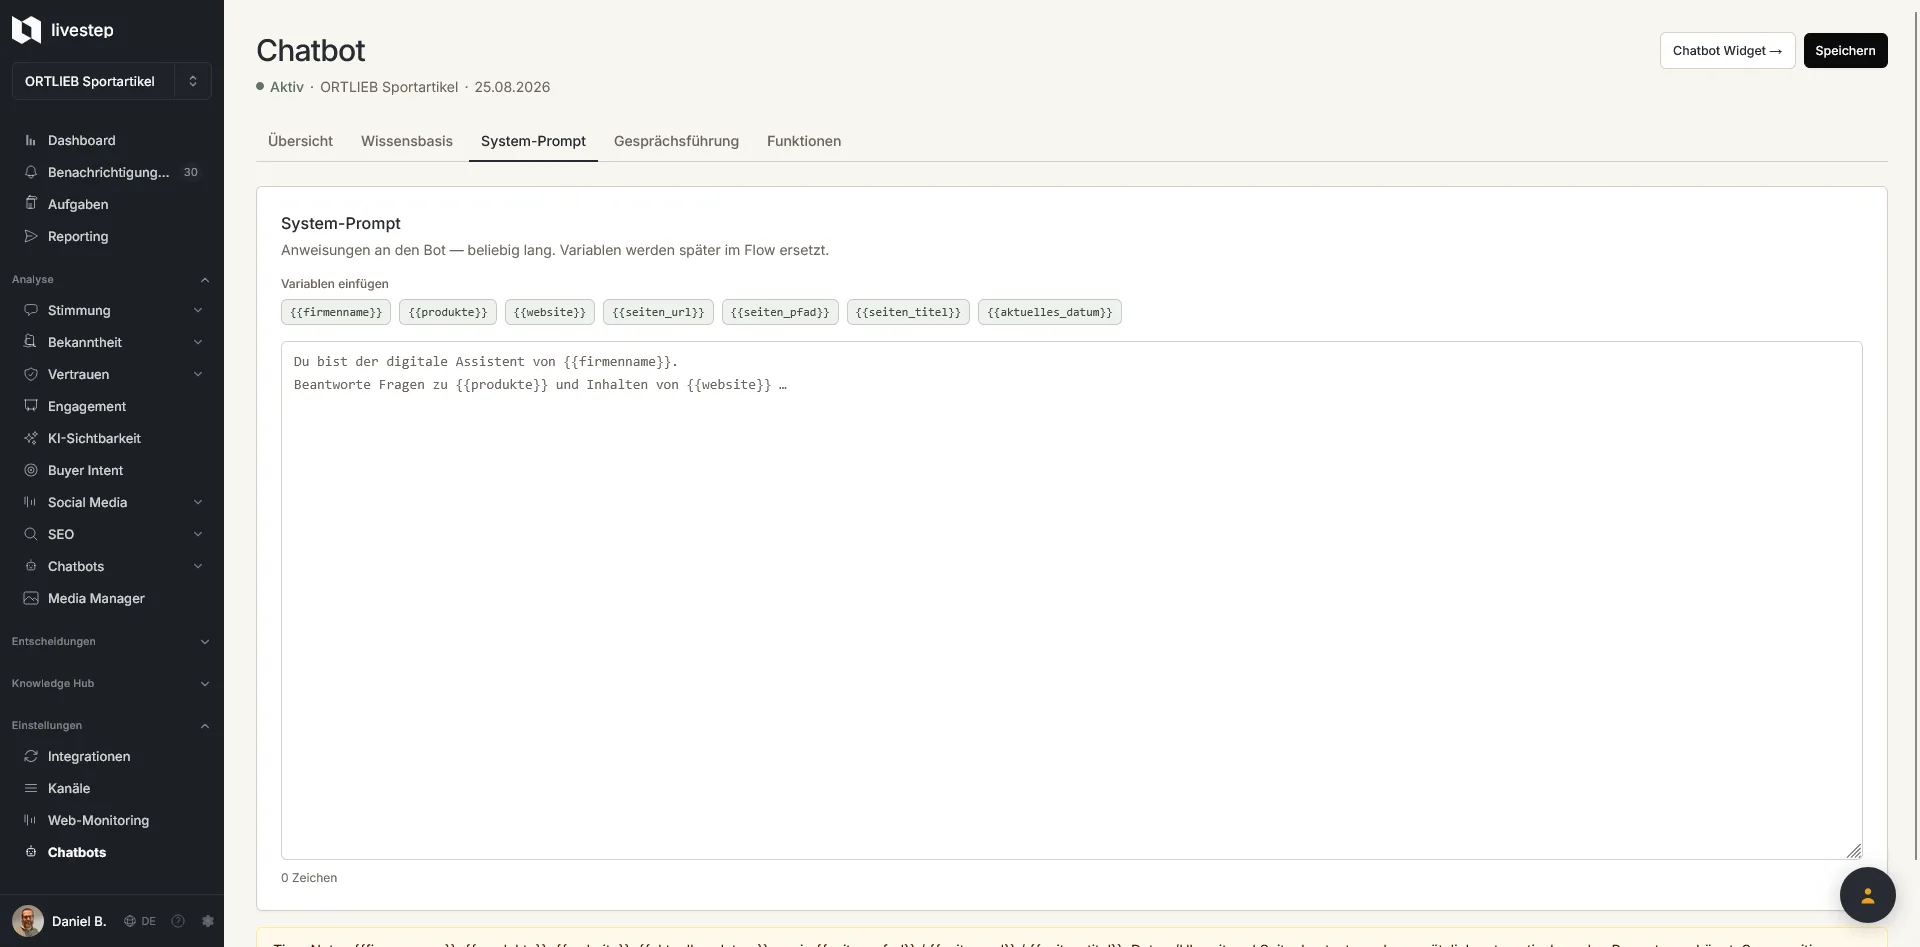
Task: Open the floating chat assistant button
Action: 1867,895
